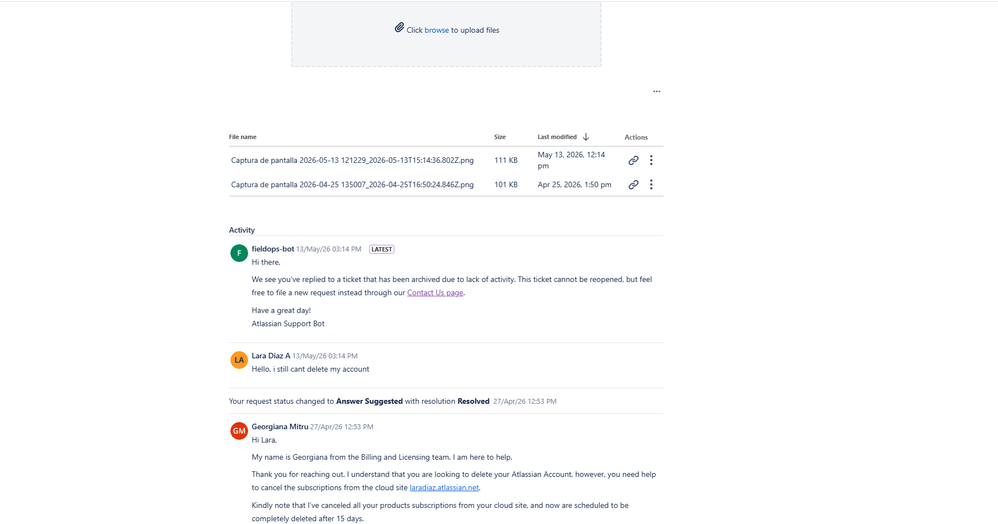The image size is (998, 524).
Task: Open more actions for 2026-05-13 screenshot file
Action: (x=651, y=160)
